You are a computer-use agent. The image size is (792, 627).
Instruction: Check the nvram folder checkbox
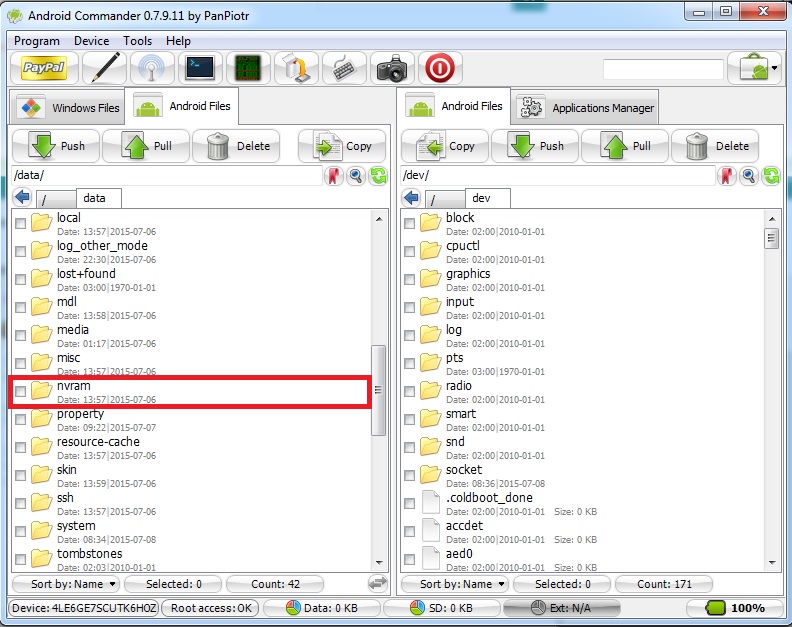tap(20, 392)
